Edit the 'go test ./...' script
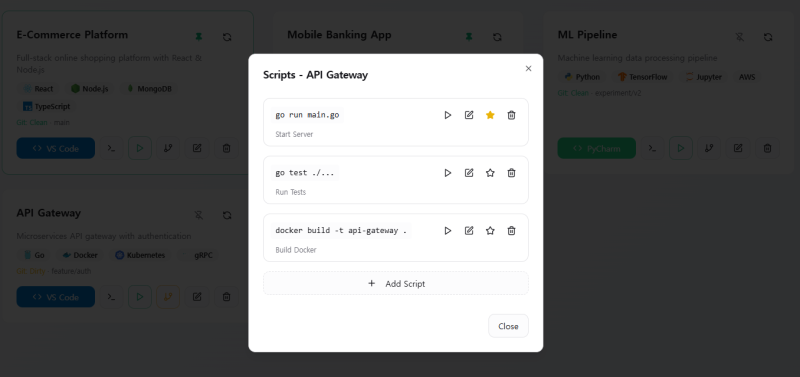 click(x=469, y=173)
